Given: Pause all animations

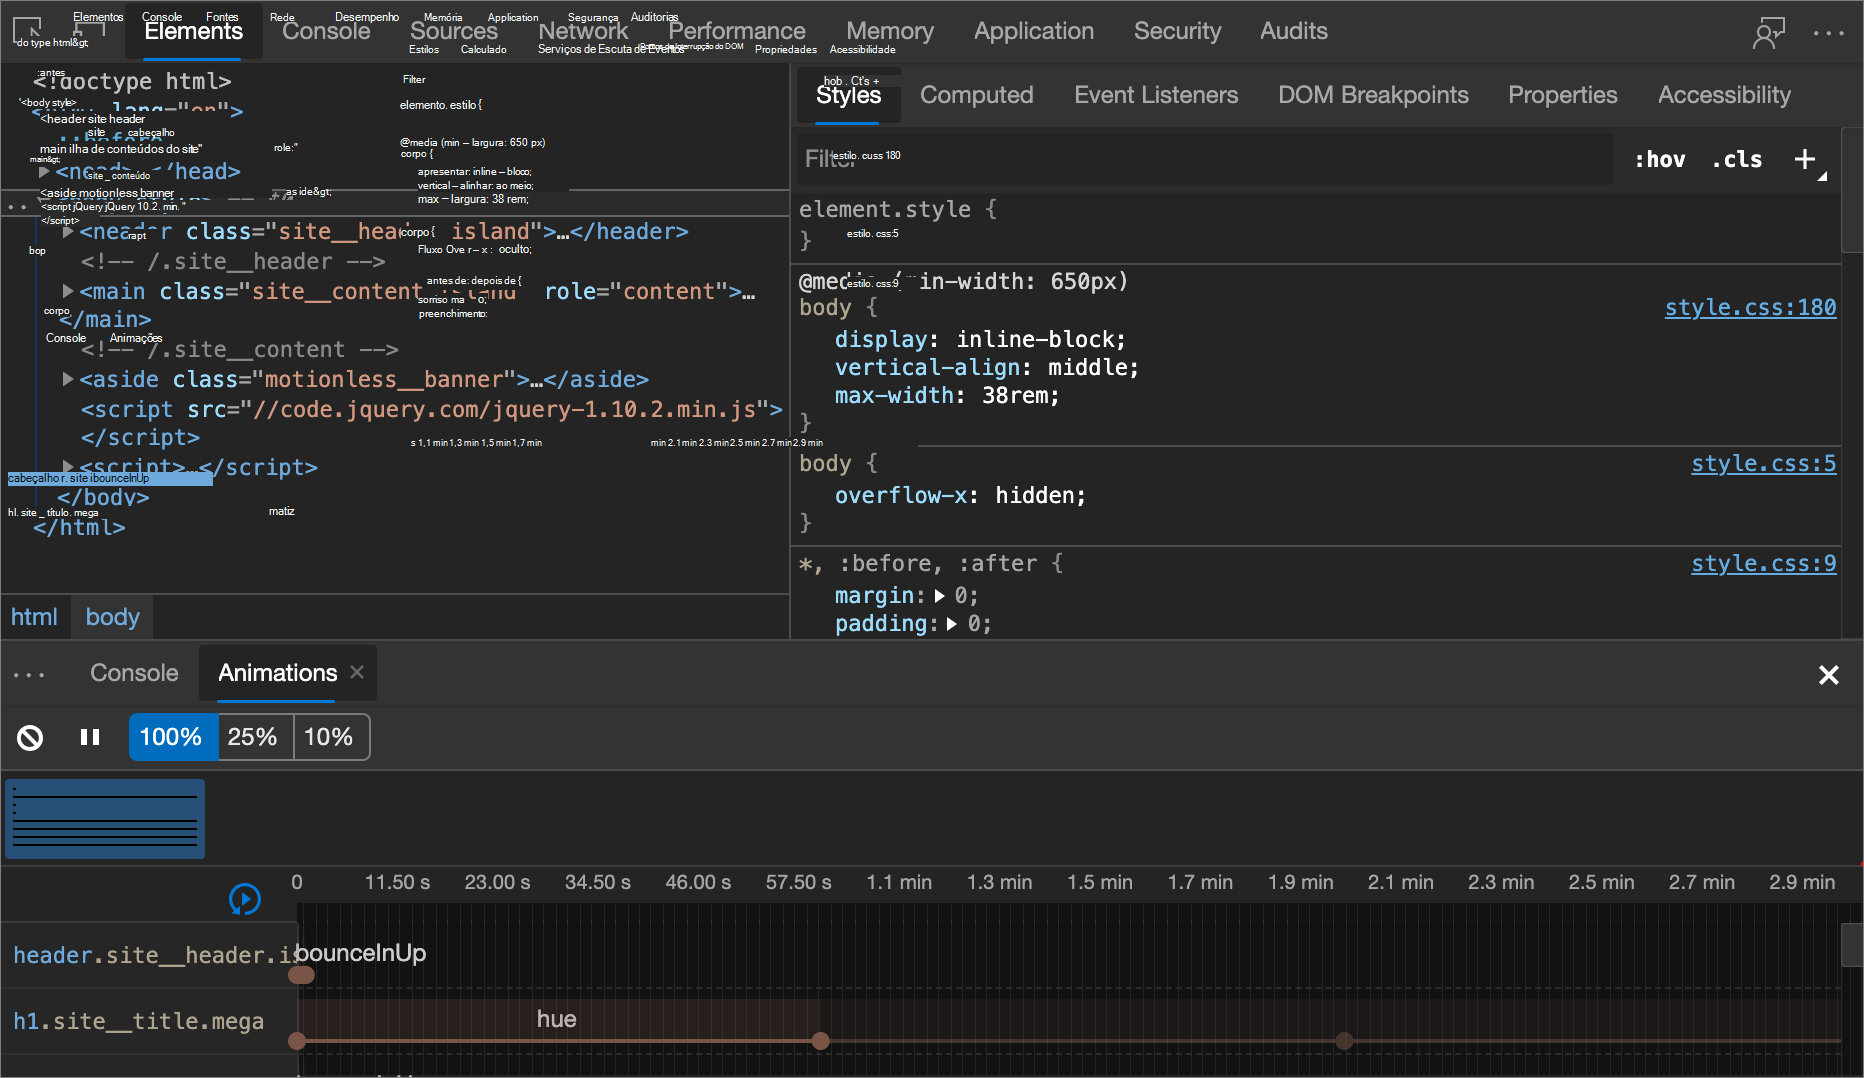Looking at the screenshot, I should pyautogui.click(x=90, y=738).
